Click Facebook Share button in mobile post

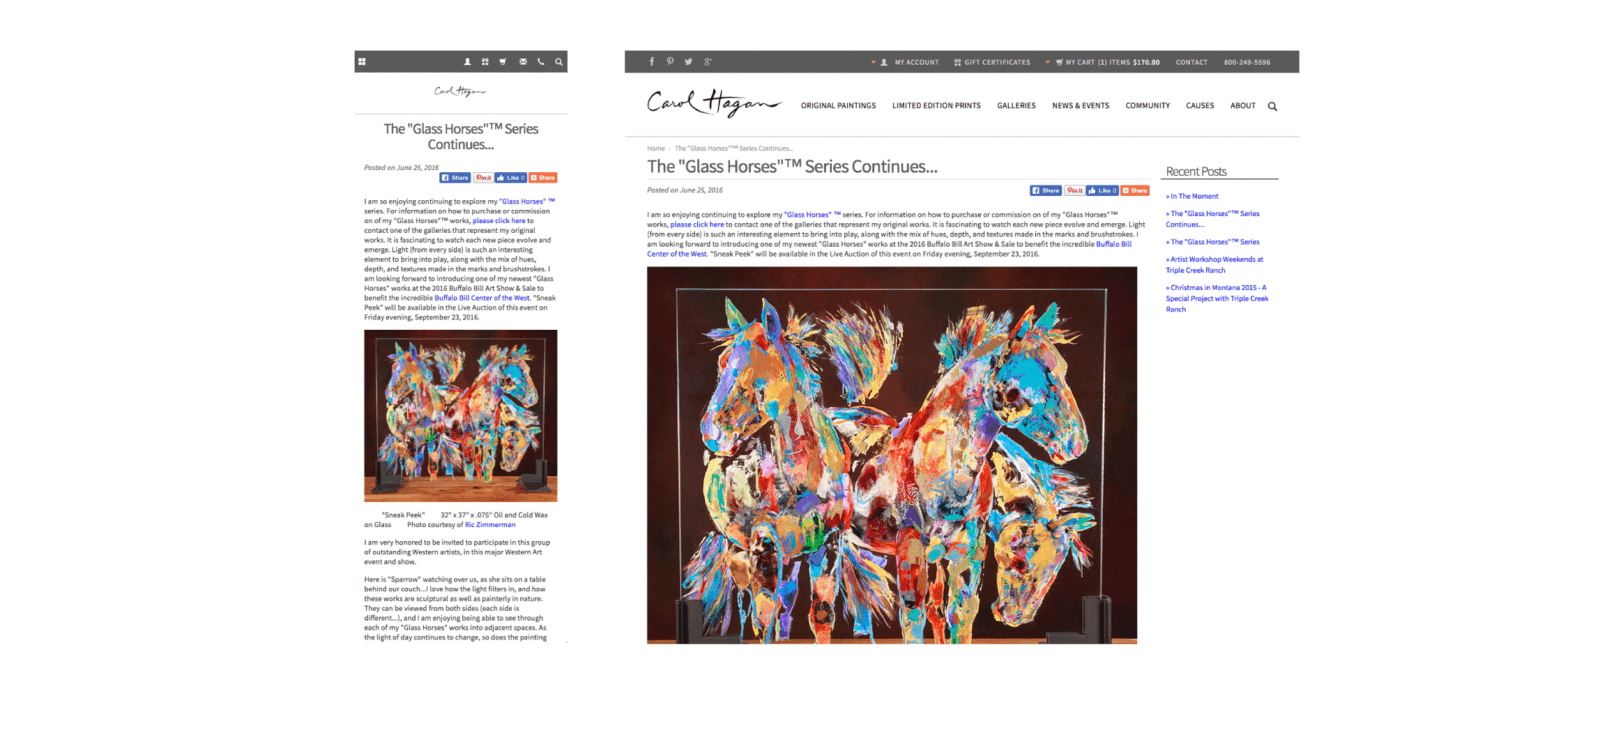click(x=455, y=178)
